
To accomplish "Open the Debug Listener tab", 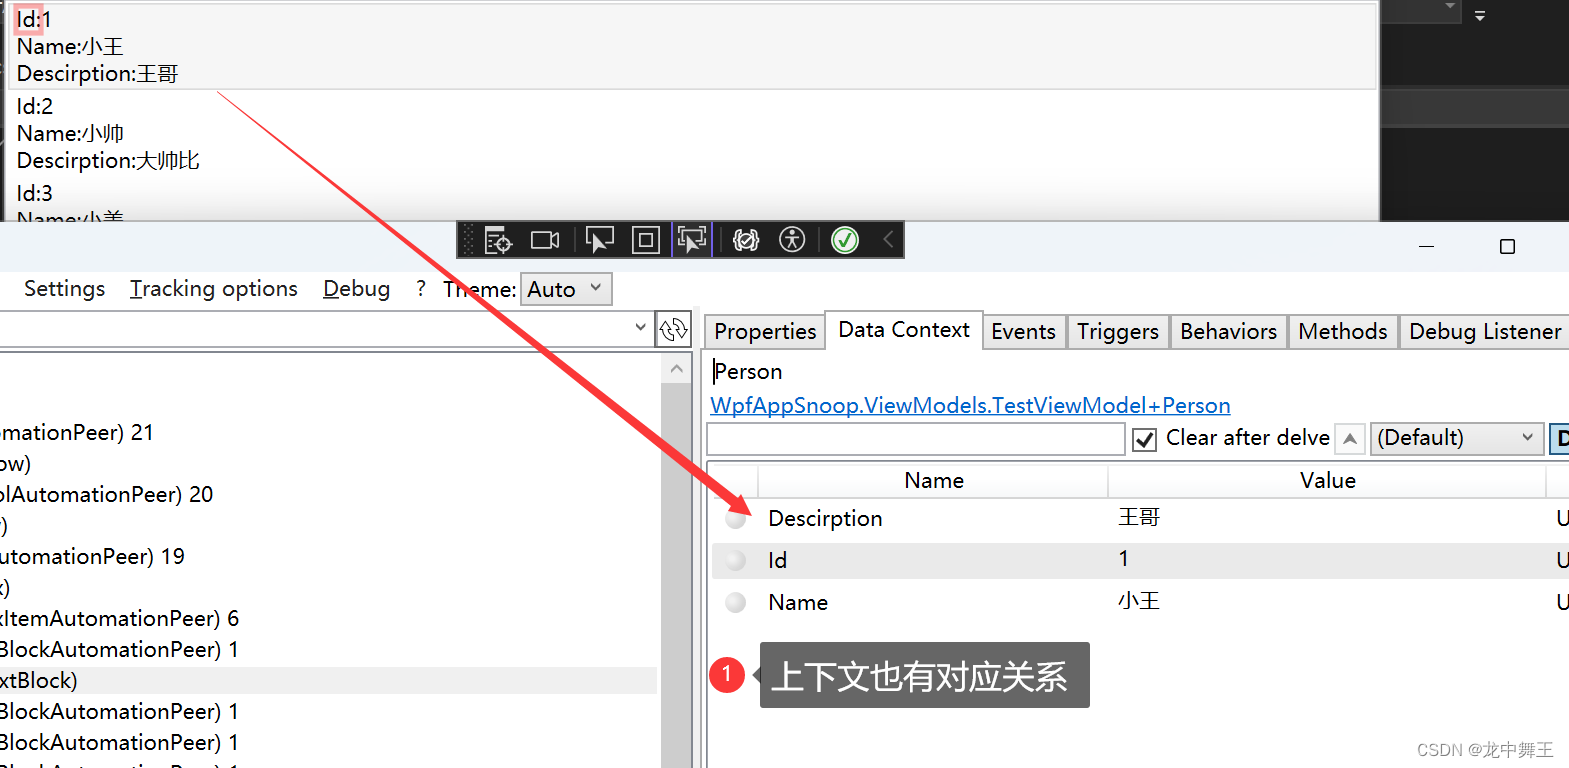I will click(1485, 331).
